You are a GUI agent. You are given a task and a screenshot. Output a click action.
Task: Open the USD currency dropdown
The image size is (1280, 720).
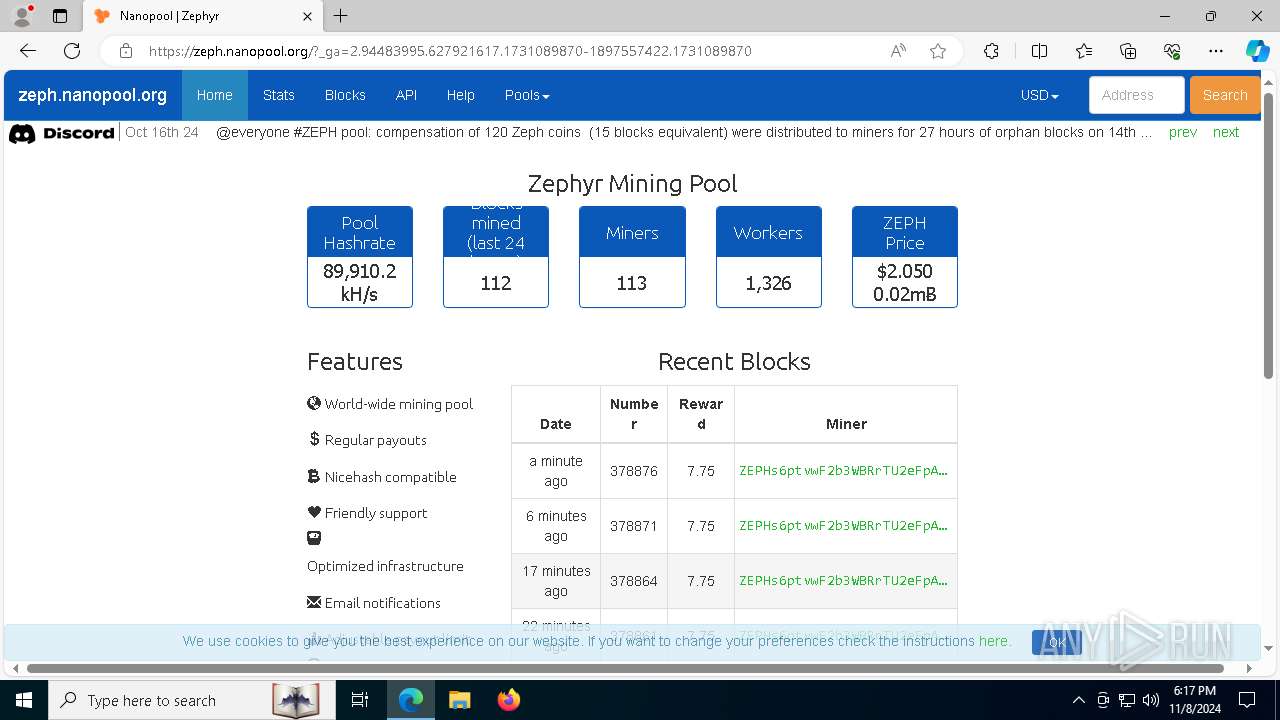tap(1040, 95)
